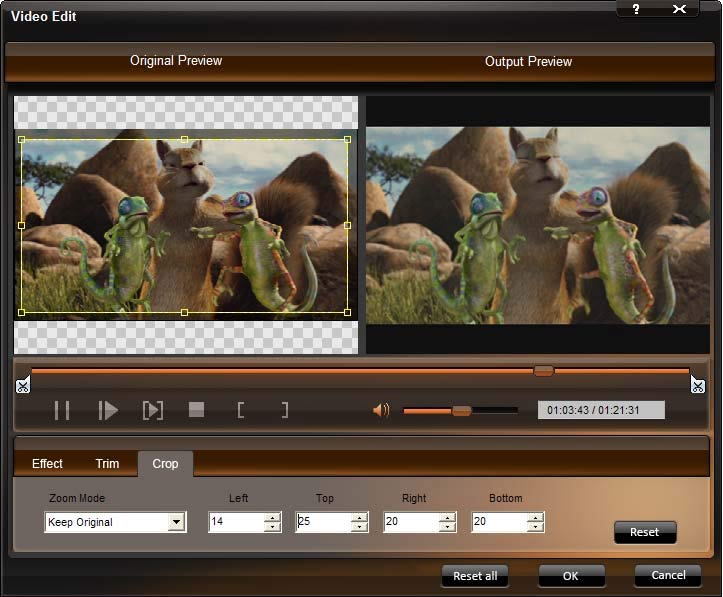723x597 pixels.
Task: Click the Reset all button
Action: pos(475,576)
